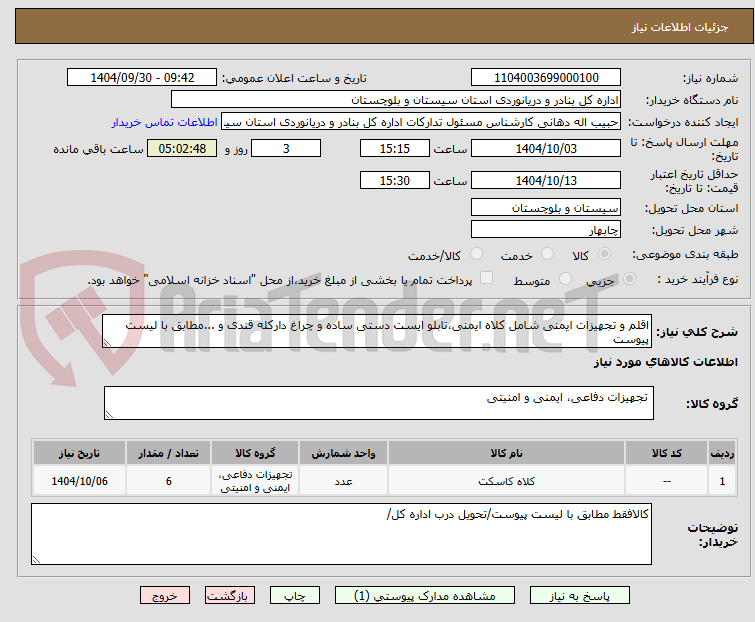Click the گروه کالا table column header

[255, 453]
